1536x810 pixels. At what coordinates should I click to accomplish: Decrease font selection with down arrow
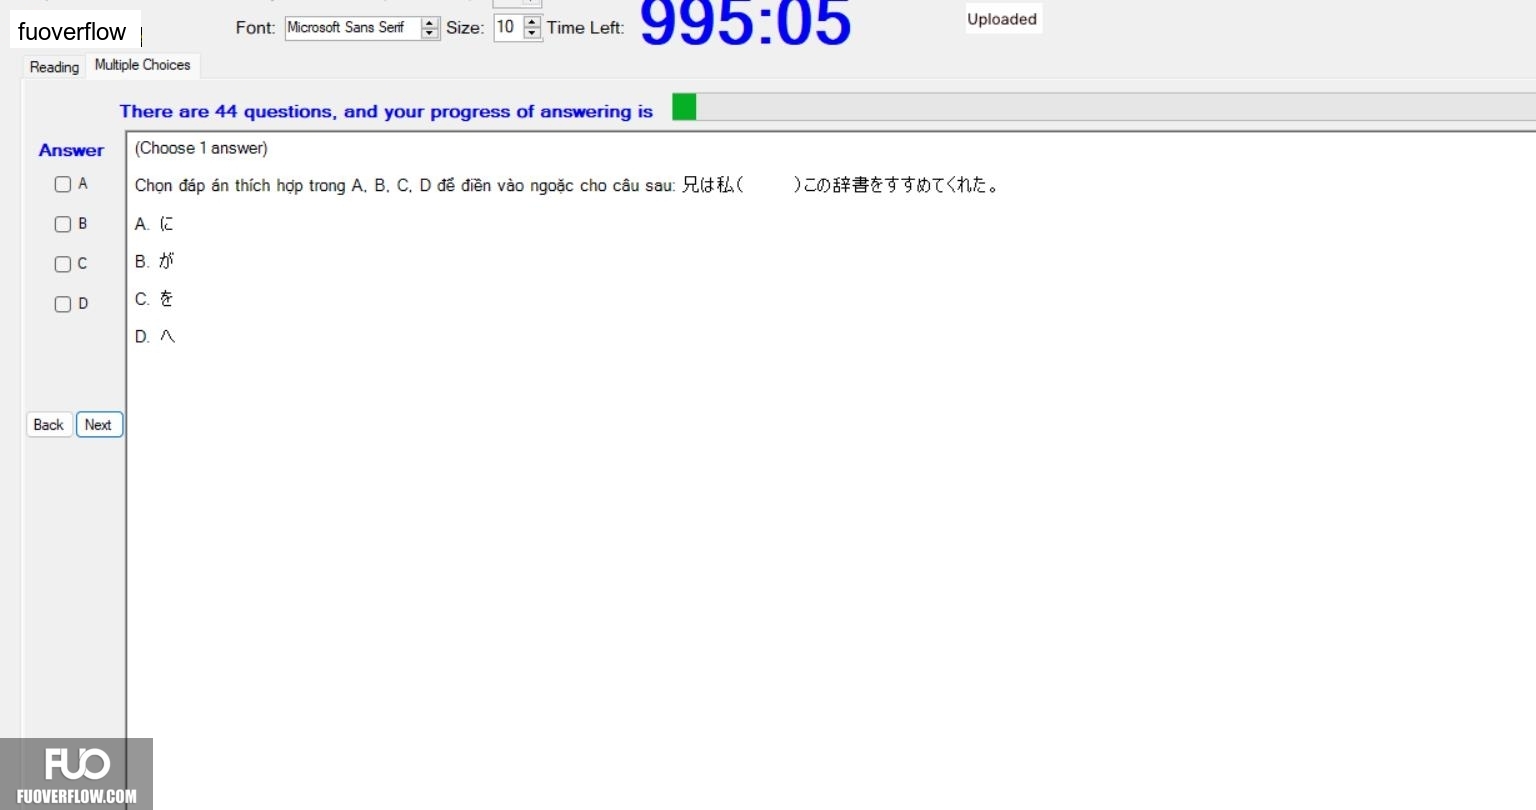click(430, 33)
